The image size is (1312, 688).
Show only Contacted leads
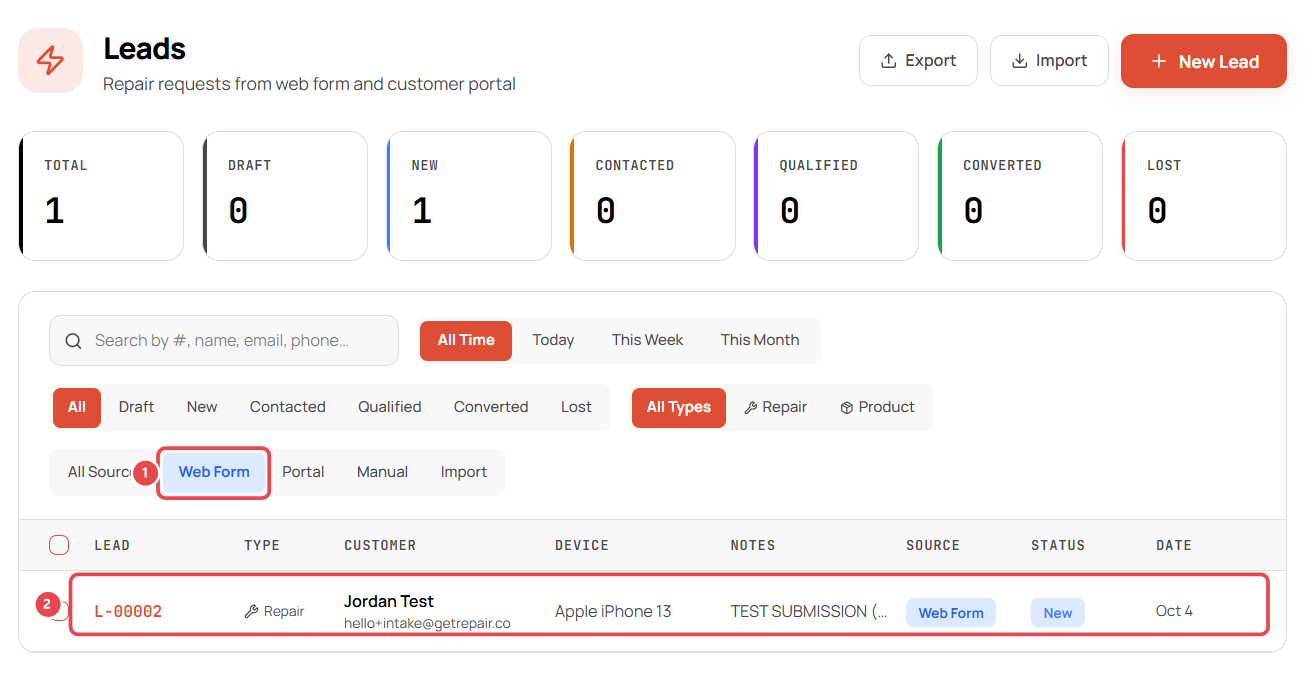coord(288,407)
